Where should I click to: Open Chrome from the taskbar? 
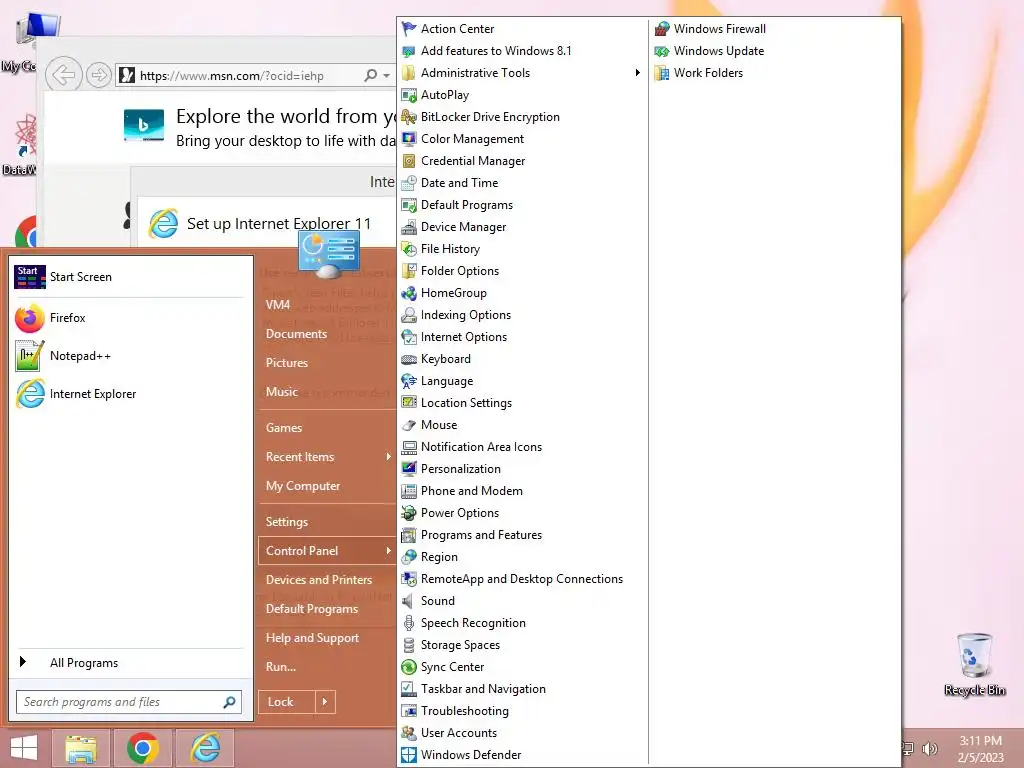143,748
